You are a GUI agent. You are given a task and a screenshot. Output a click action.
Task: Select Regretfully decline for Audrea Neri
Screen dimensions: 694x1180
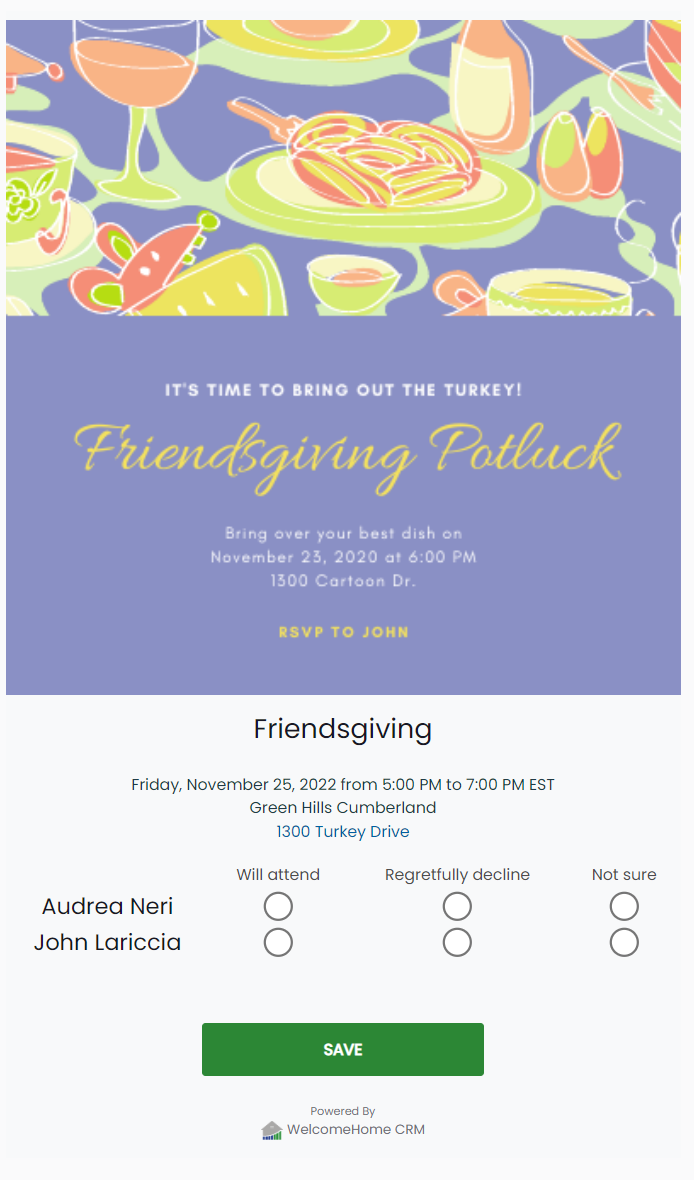(457, 906)
